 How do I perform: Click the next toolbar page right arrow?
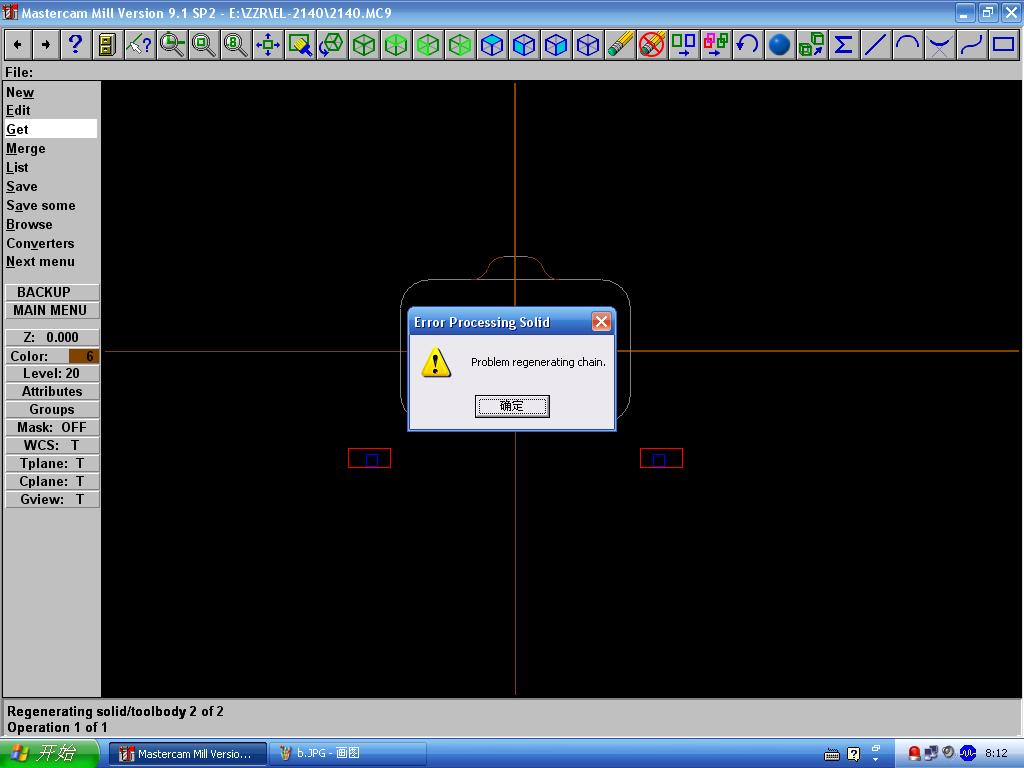46,45
